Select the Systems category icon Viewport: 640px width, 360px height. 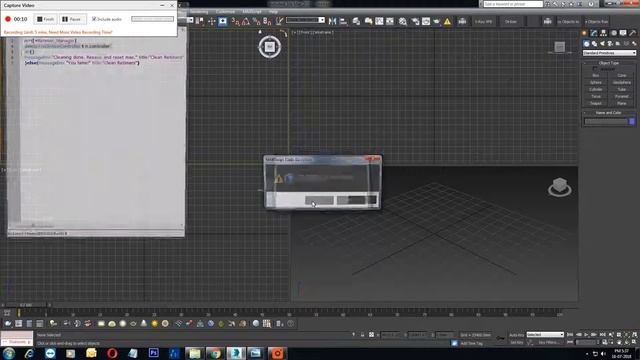(634, 44)
